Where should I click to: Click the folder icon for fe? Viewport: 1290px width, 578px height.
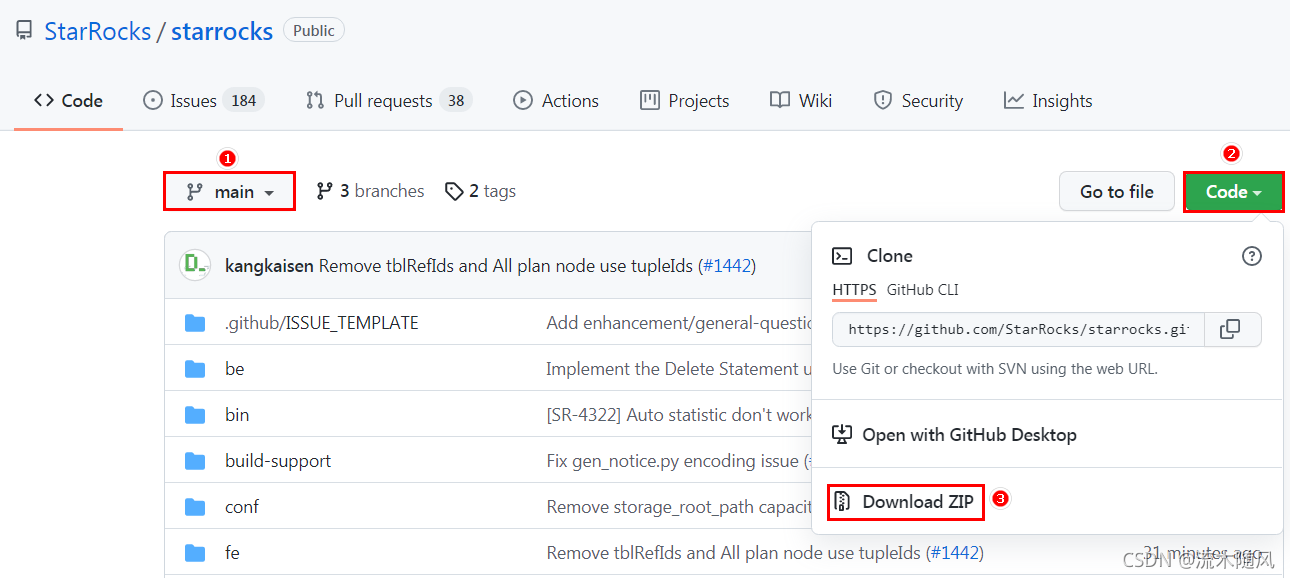tap(195, 553)
